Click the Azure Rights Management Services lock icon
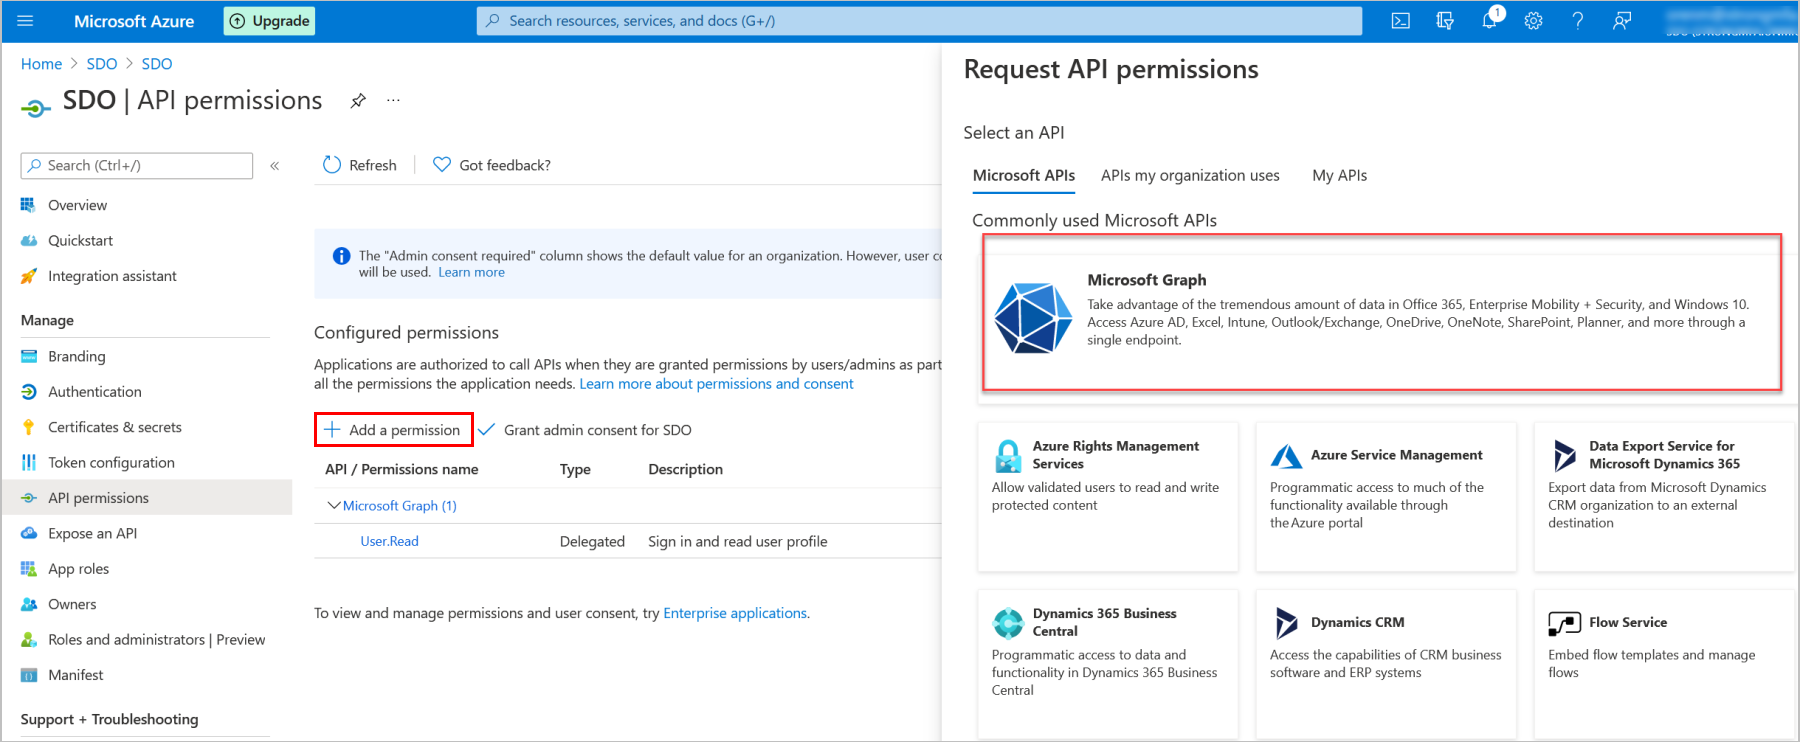The width and height of the screenshot is (1800, 742). [x=1008, y=456]
